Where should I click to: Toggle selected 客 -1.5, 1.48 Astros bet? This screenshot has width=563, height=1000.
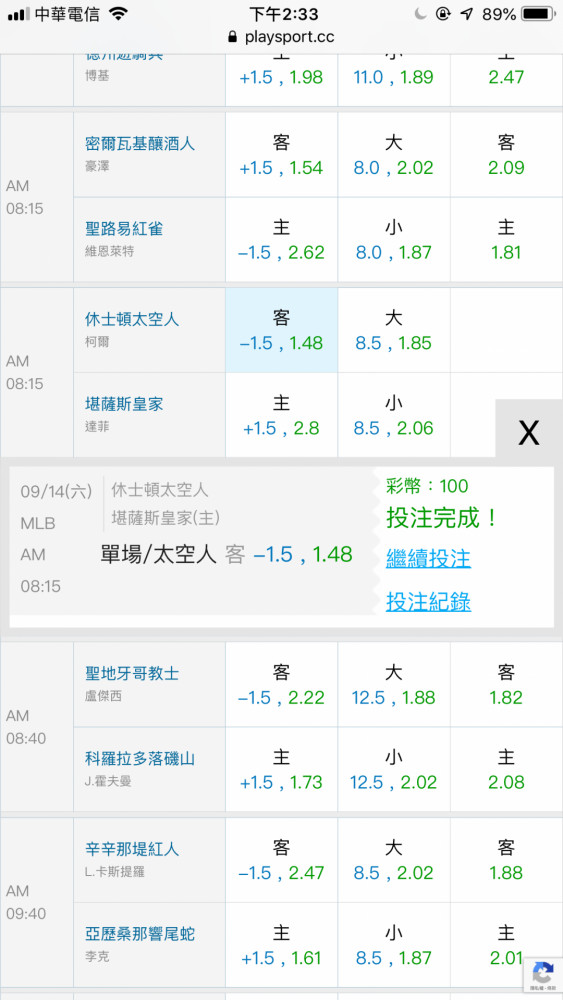[281, 330]
